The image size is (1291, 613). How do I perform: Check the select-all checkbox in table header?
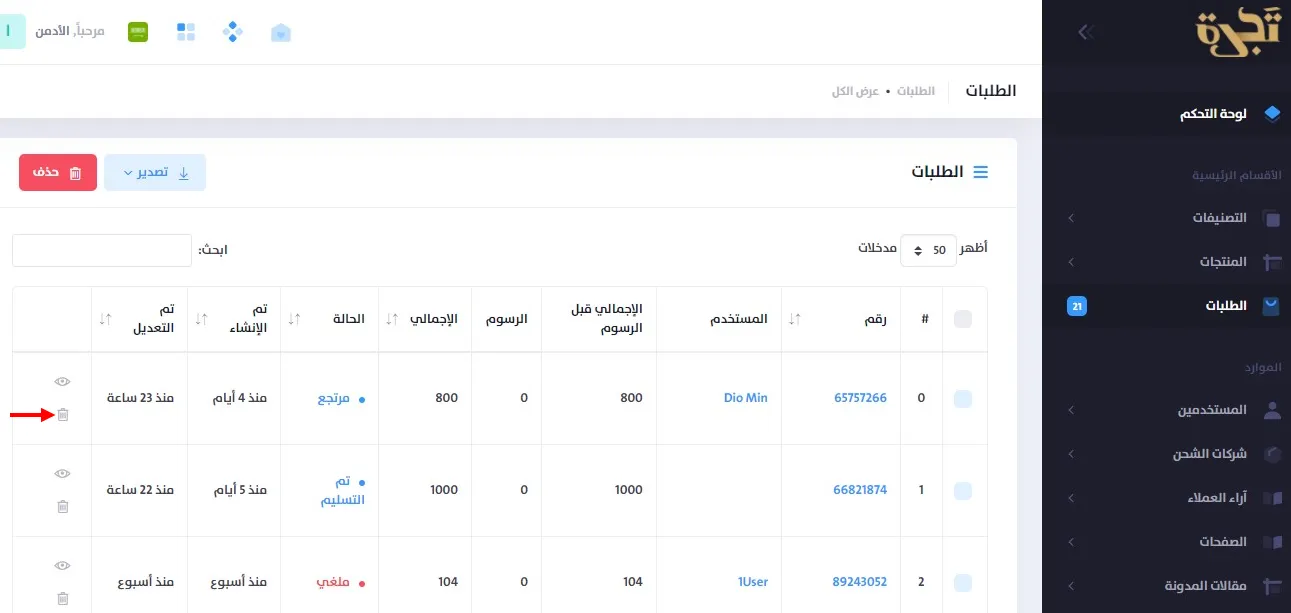(962, 318)
